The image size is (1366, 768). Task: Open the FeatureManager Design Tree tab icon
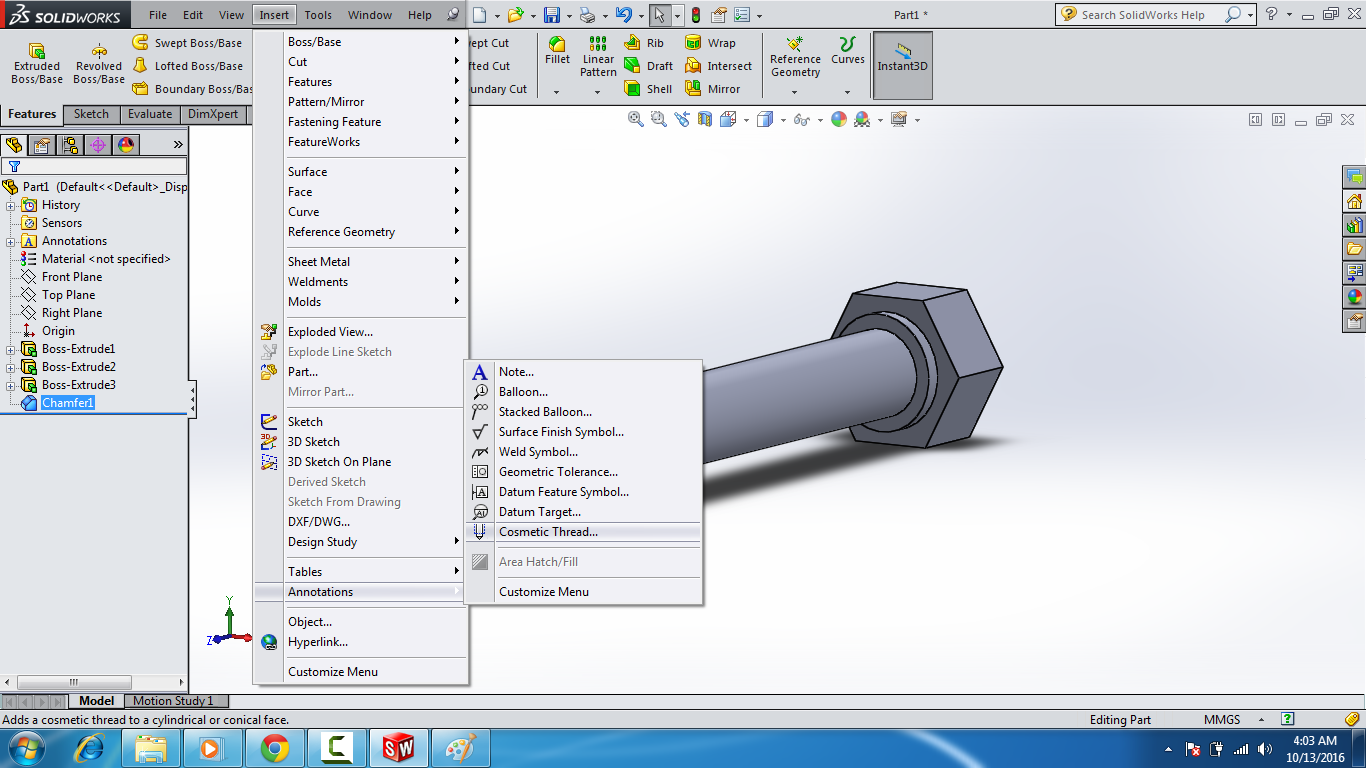click(x=14, y=145)
